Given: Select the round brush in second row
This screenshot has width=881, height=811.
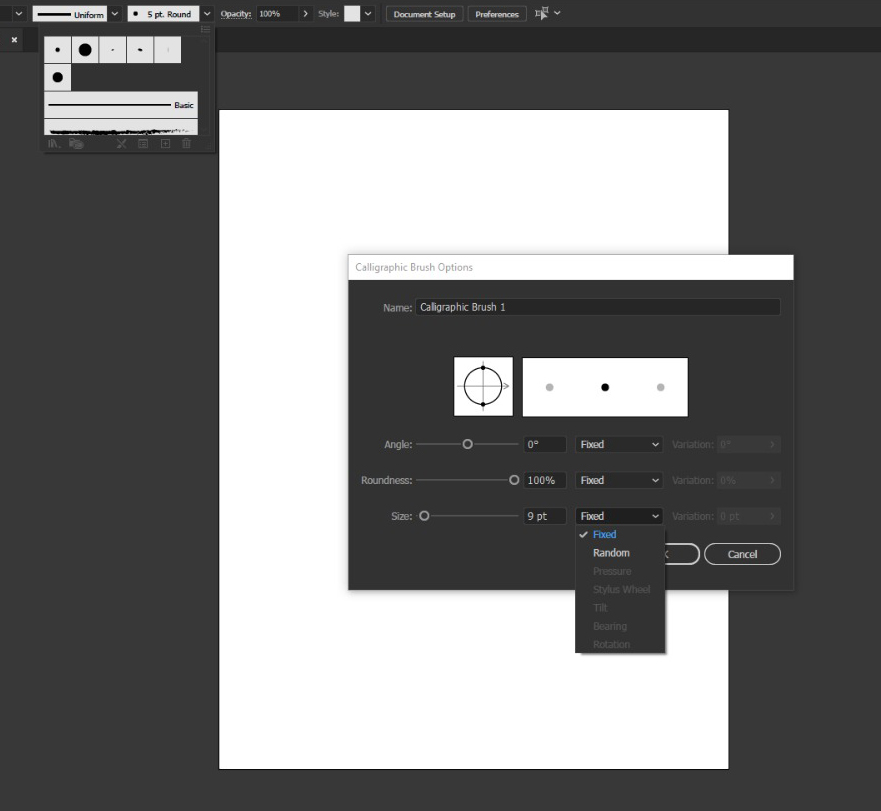Looking at the screenshot, I should (x=57, y=78).
